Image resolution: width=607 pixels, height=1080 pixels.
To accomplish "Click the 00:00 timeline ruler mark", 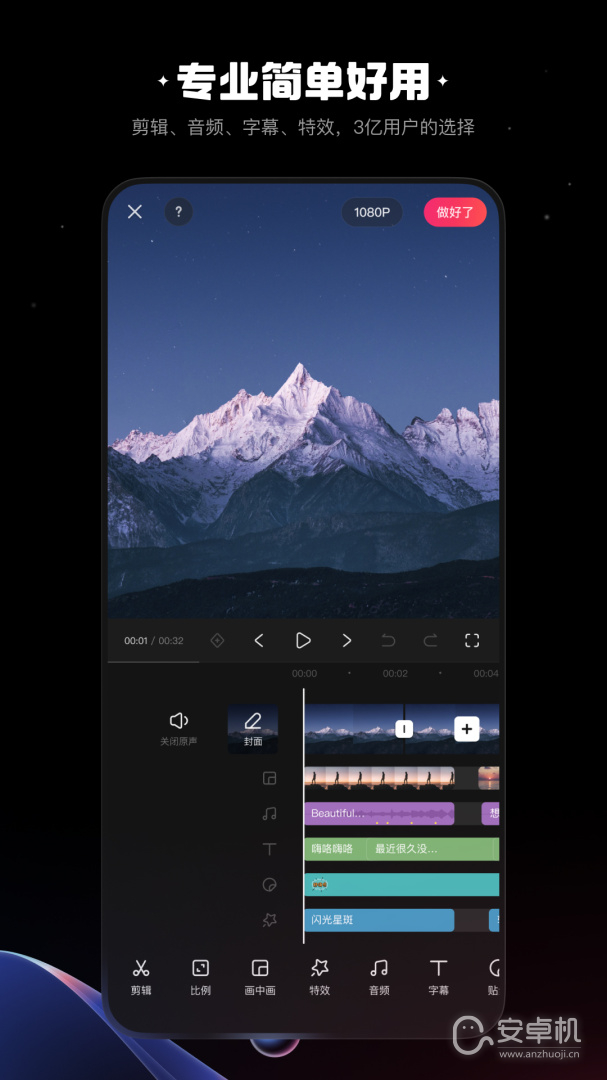I will 305,674.
